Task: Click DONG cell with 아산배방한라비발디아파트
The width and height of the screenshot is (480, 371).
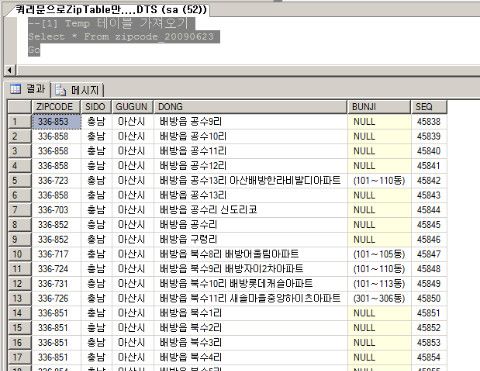Action: point(250,181)
